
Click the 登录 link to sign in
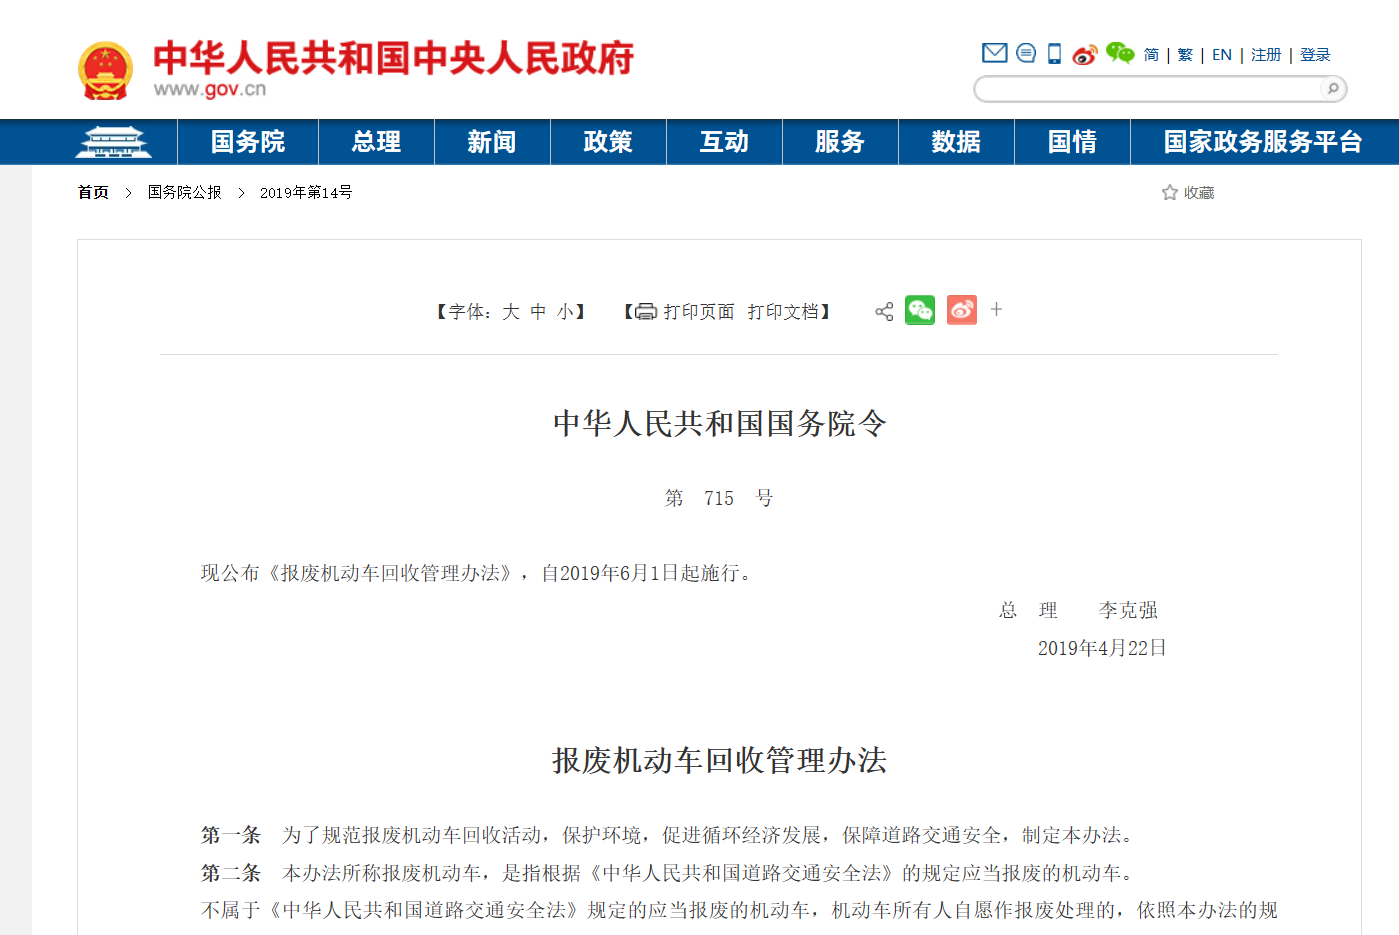click(x=1316, y=55)
